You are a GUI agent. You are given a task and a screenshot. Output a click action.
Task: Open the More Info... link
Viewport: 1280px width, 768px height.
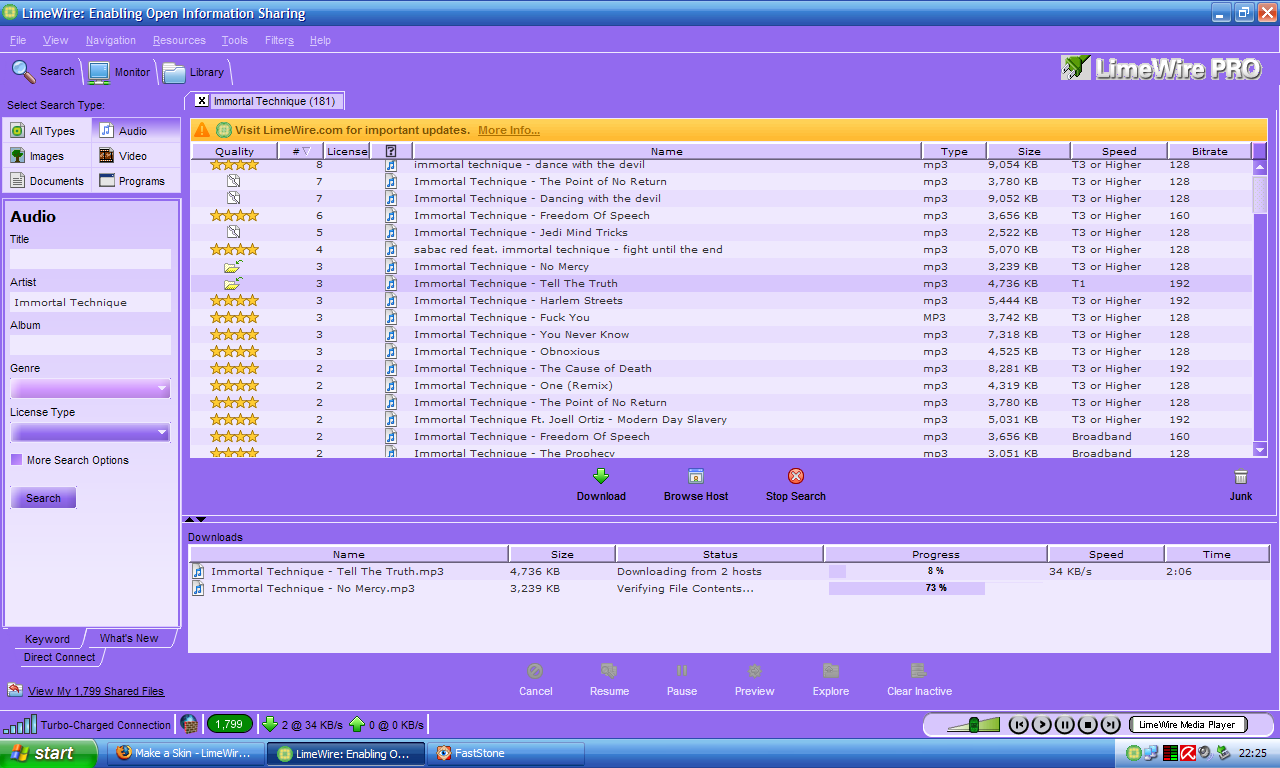[x=509, y=130]
